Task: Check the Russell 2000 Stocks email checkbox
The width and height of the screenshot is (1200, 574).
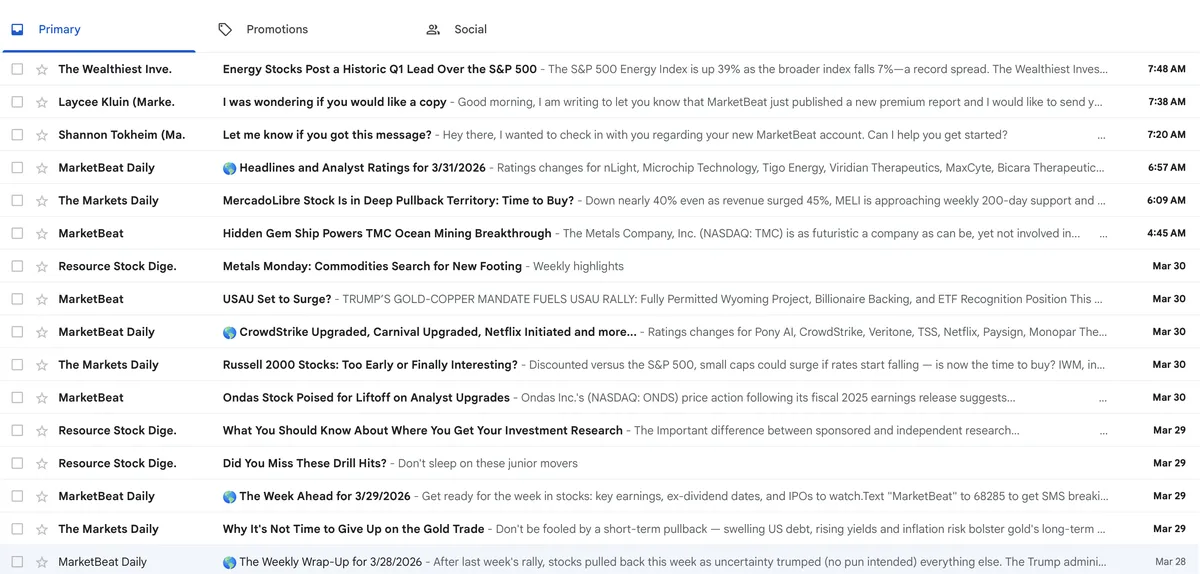Action: click(x=17, y=365)
